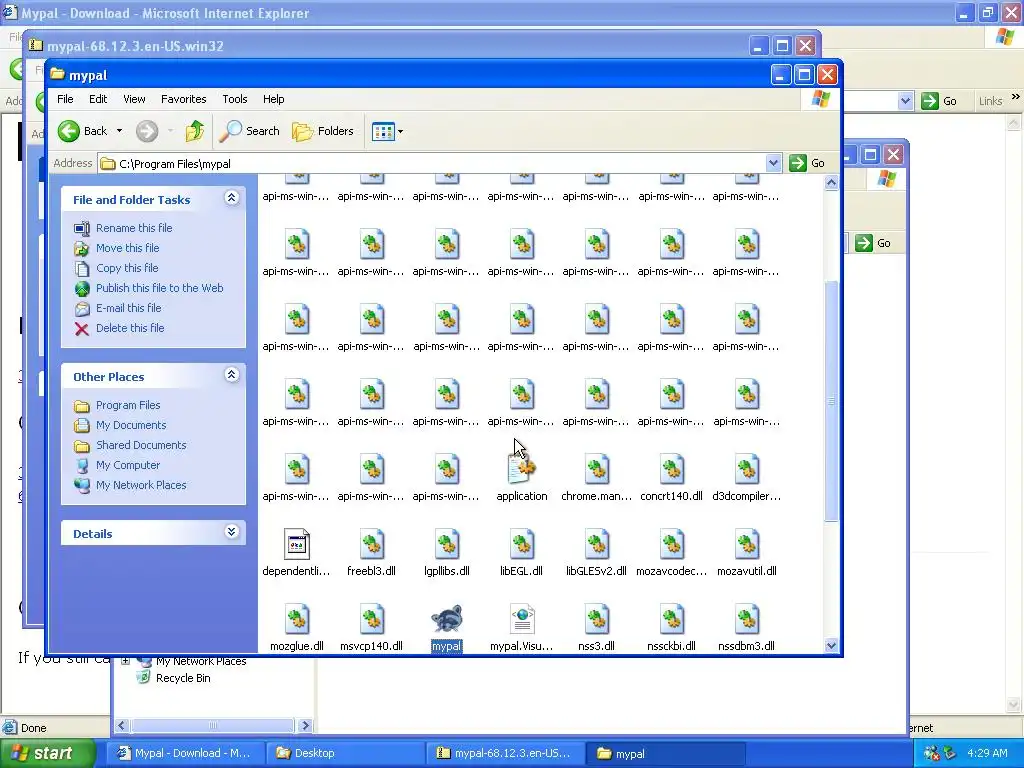
Task: Collapse the Other Places panel
Action: (x=231, y=375)
